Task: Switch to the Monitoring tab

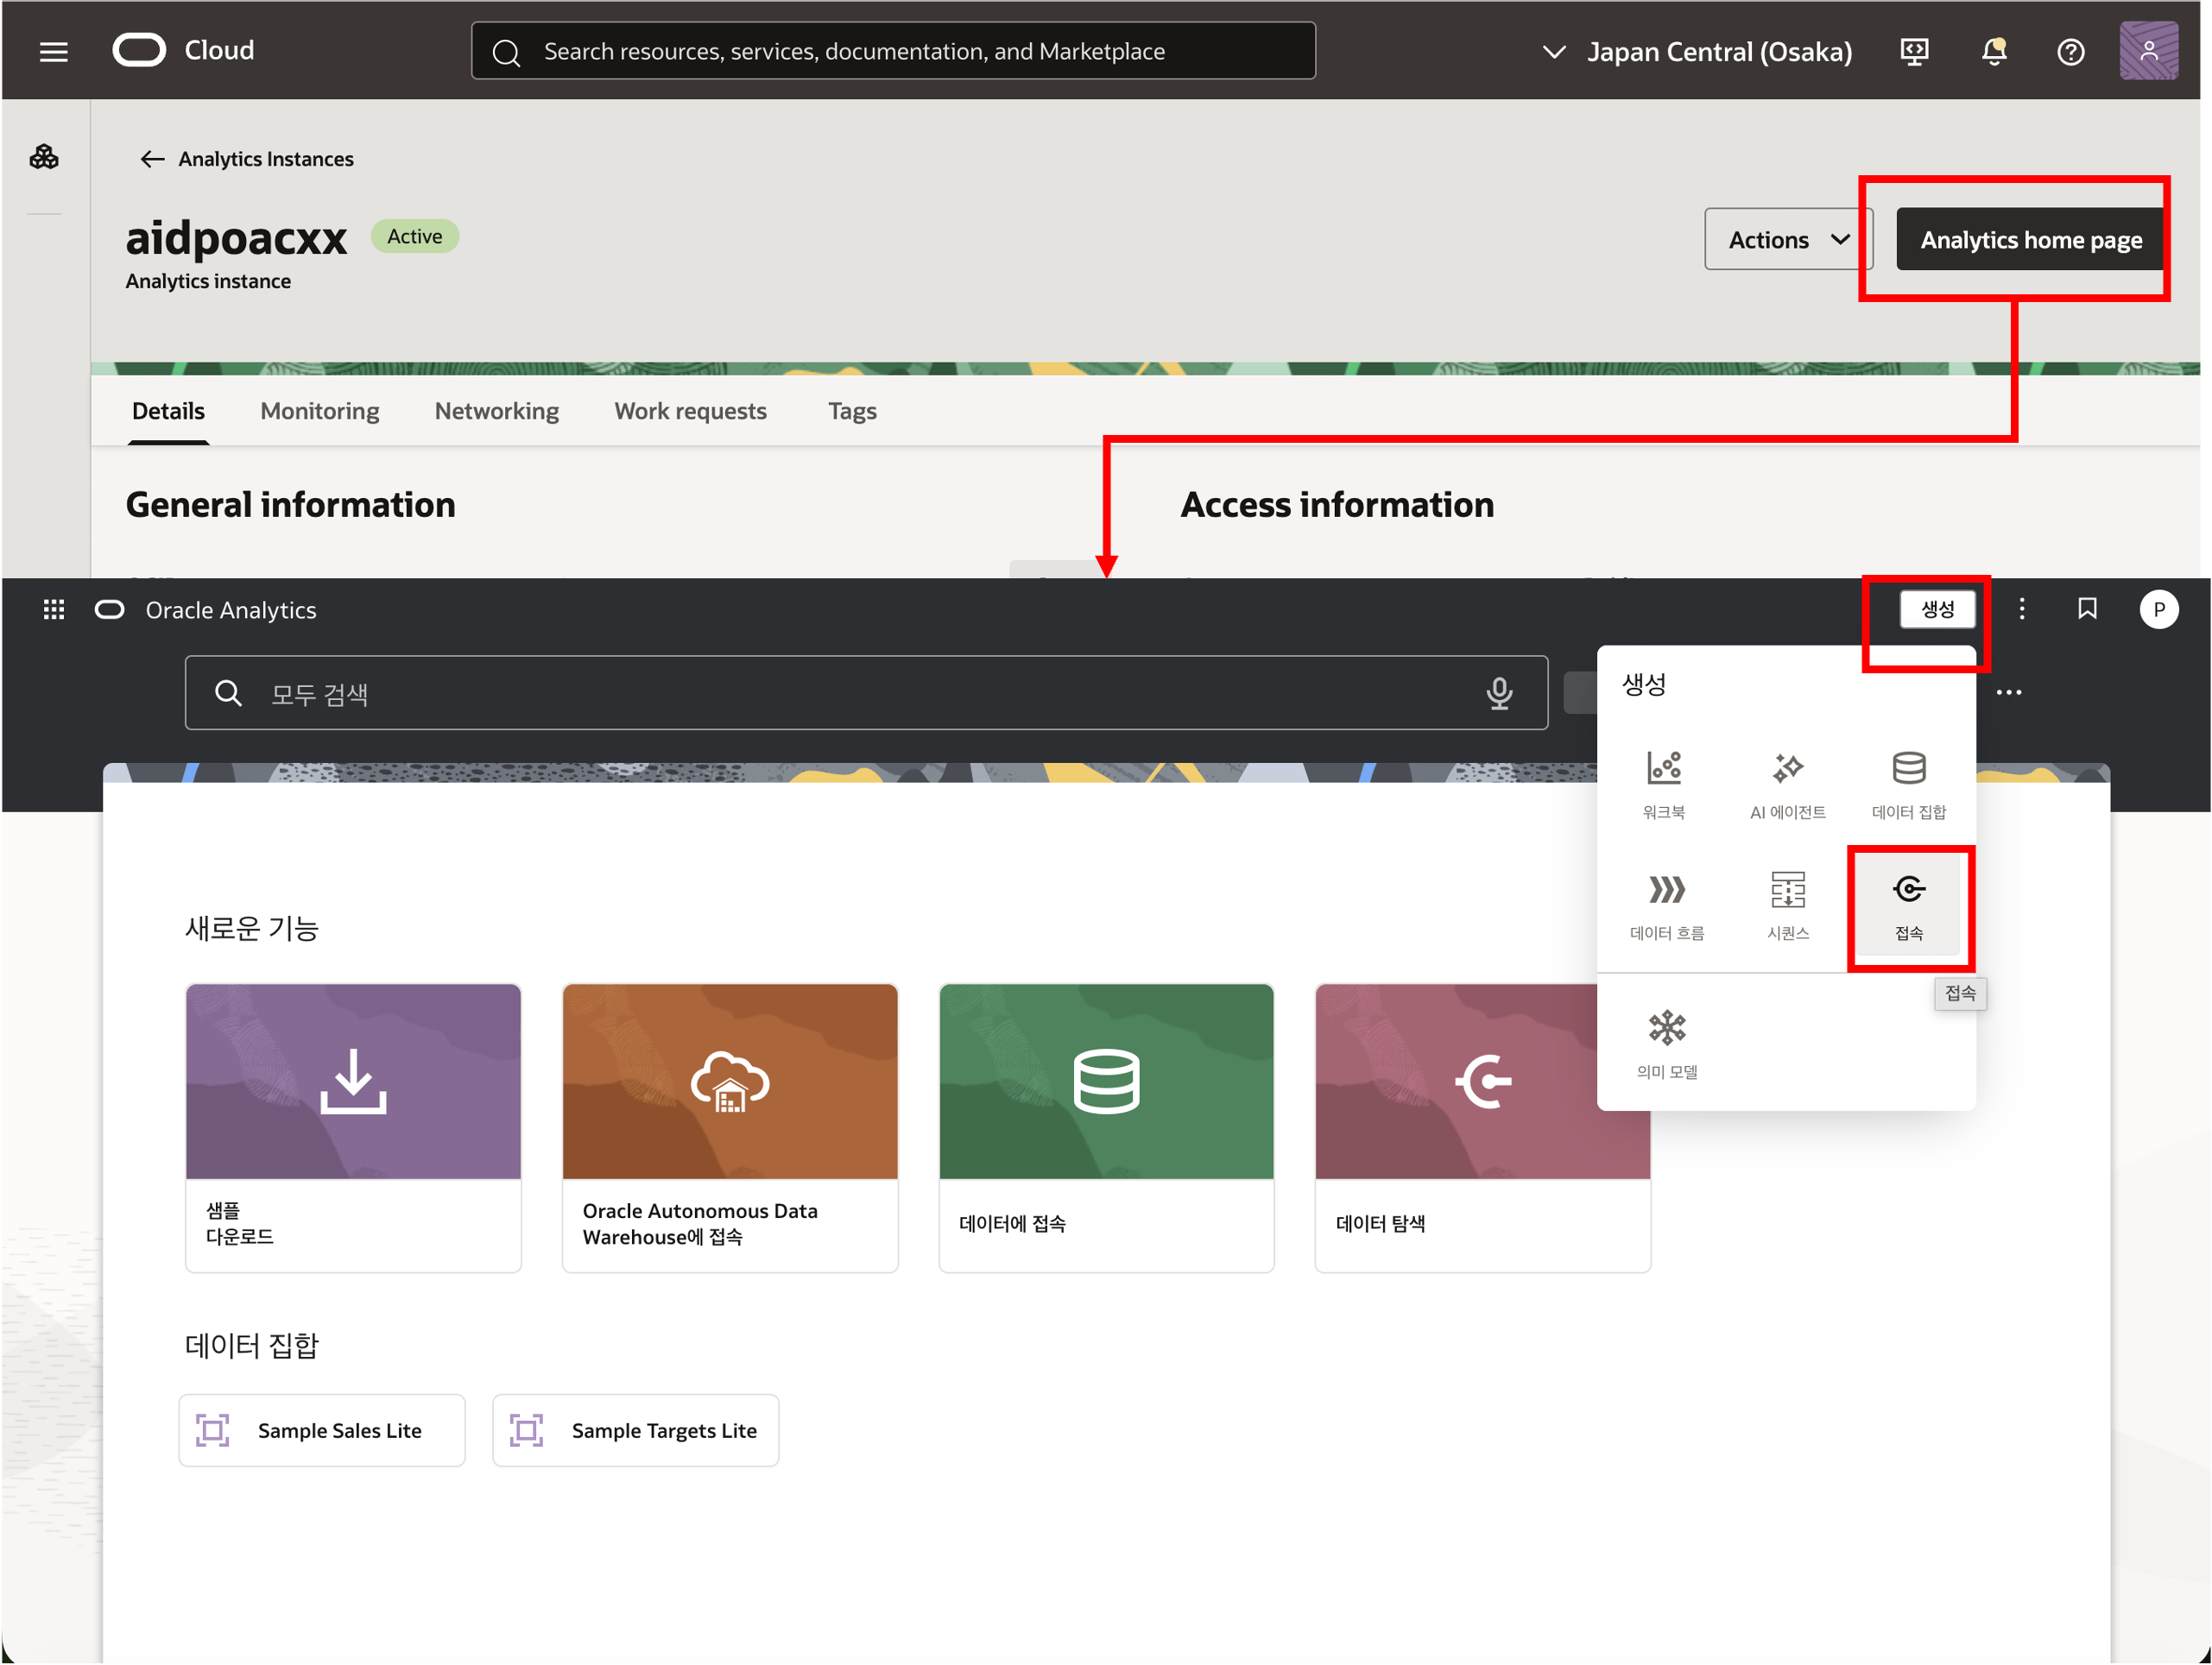Action: [320, 411]
